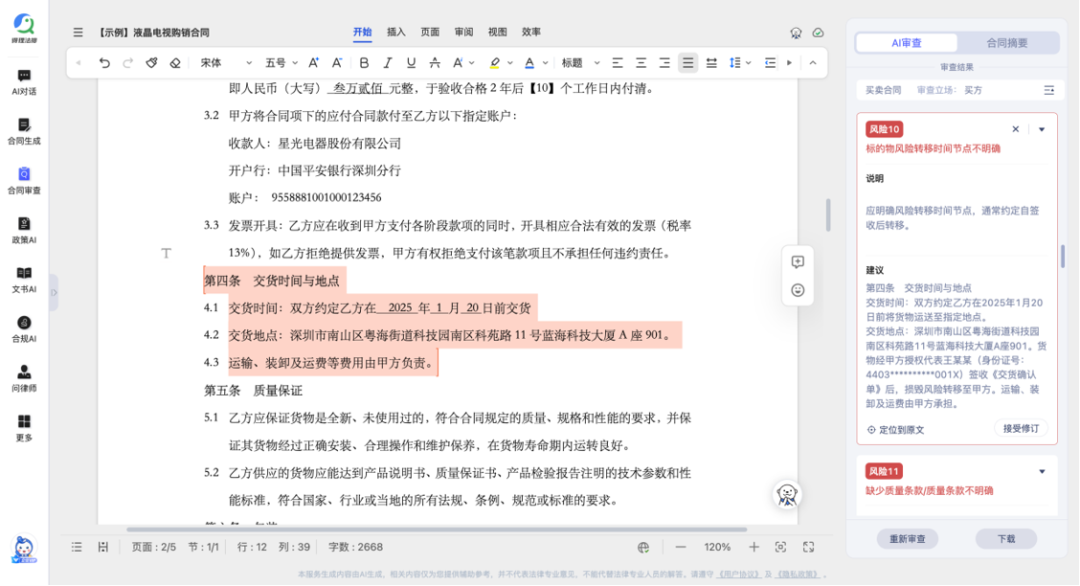
Task: Toggle italic formatting on selected text
Action: 387,62
